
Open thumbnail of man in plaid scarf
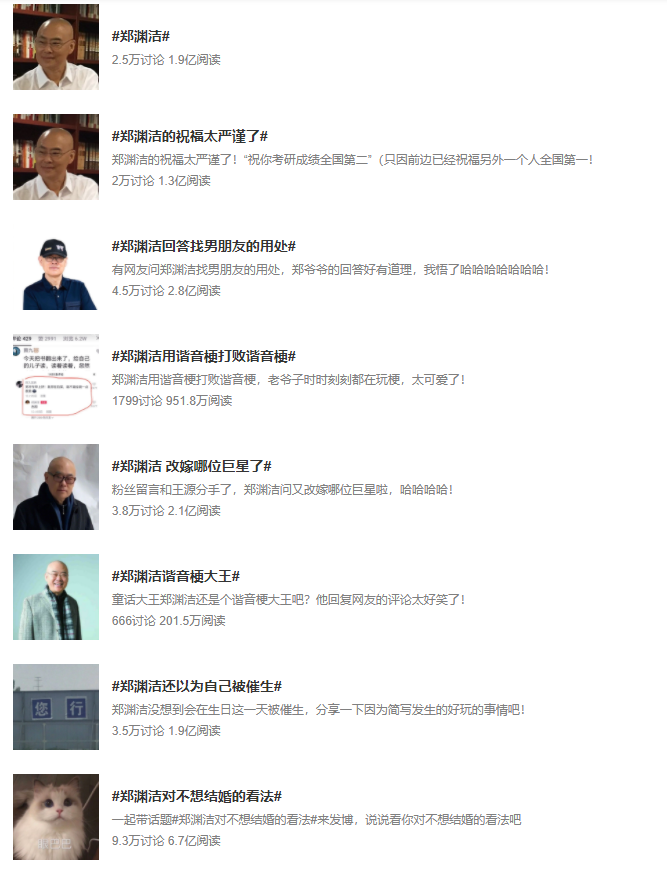point(56,596)
